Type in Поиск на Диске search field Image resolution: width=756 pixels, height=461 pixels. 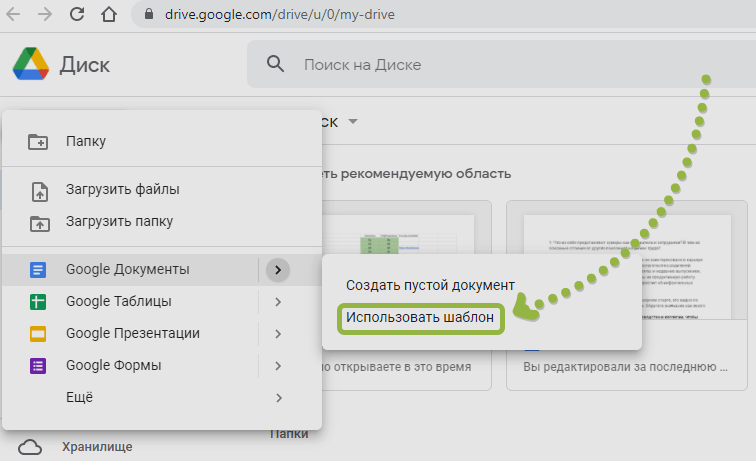[500, 65]
